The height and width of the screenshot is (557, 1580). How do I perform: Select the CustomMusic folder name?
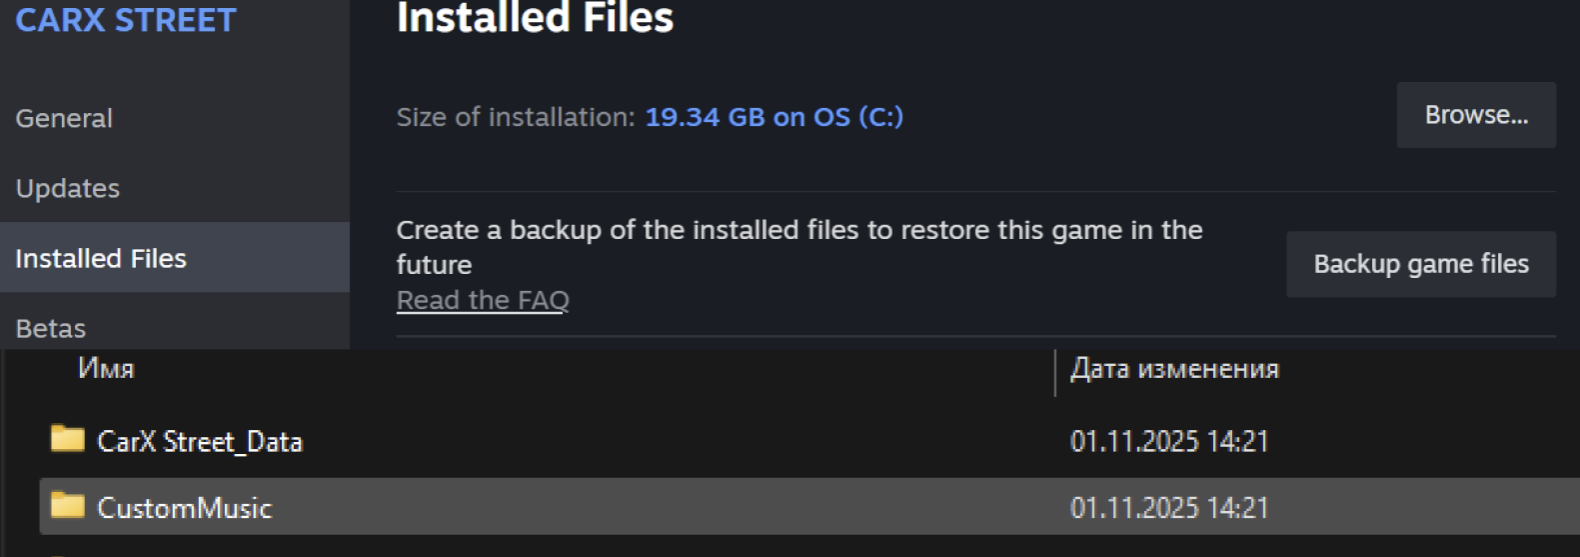185,508
